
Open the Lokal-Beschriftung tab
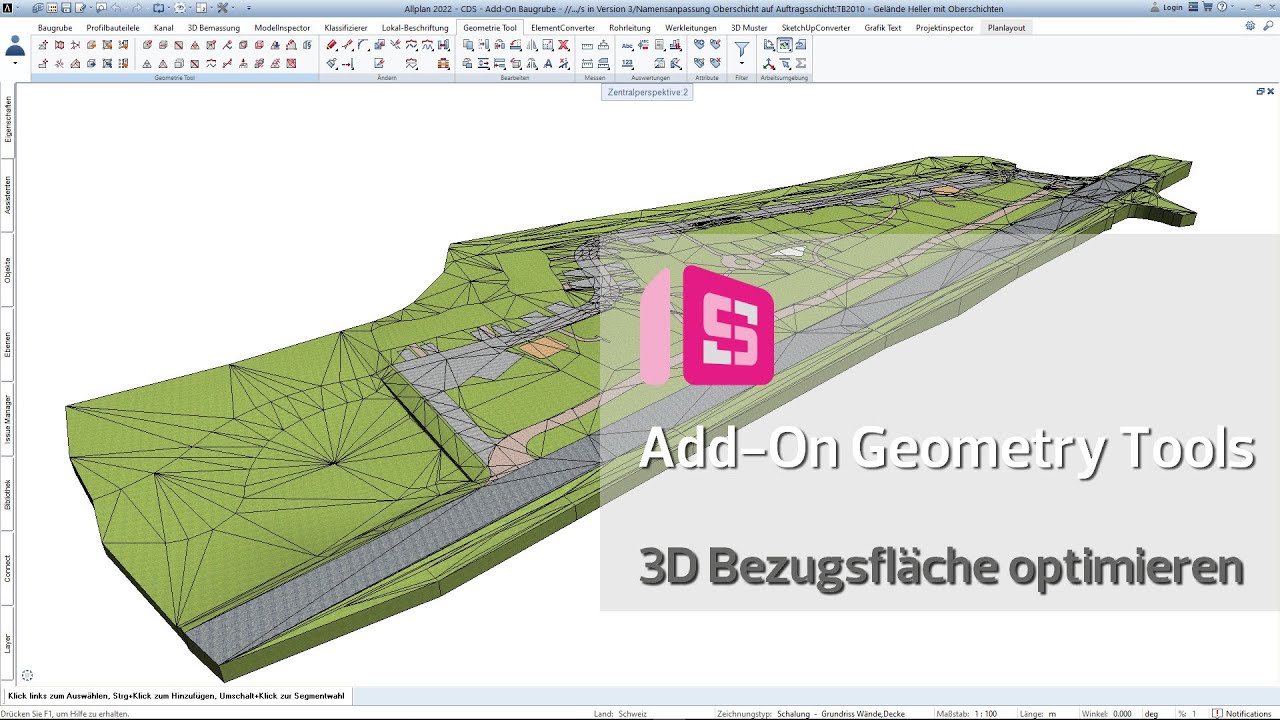pyautogui.click(x=415, y=27)
